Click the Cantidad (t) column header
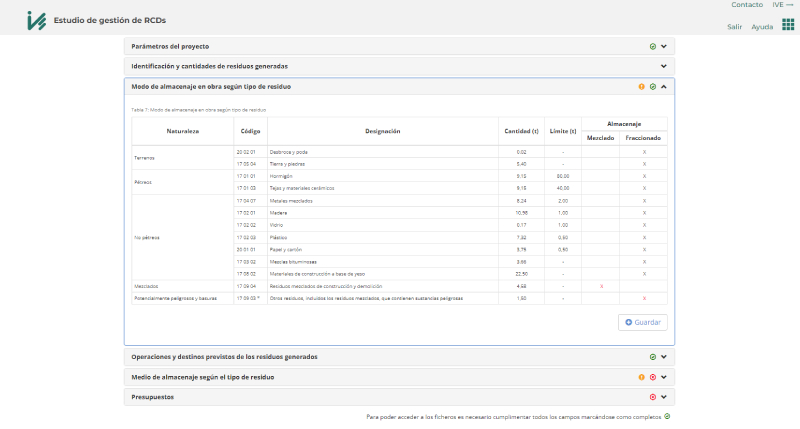The image size is (800, 429). [521, 131]
